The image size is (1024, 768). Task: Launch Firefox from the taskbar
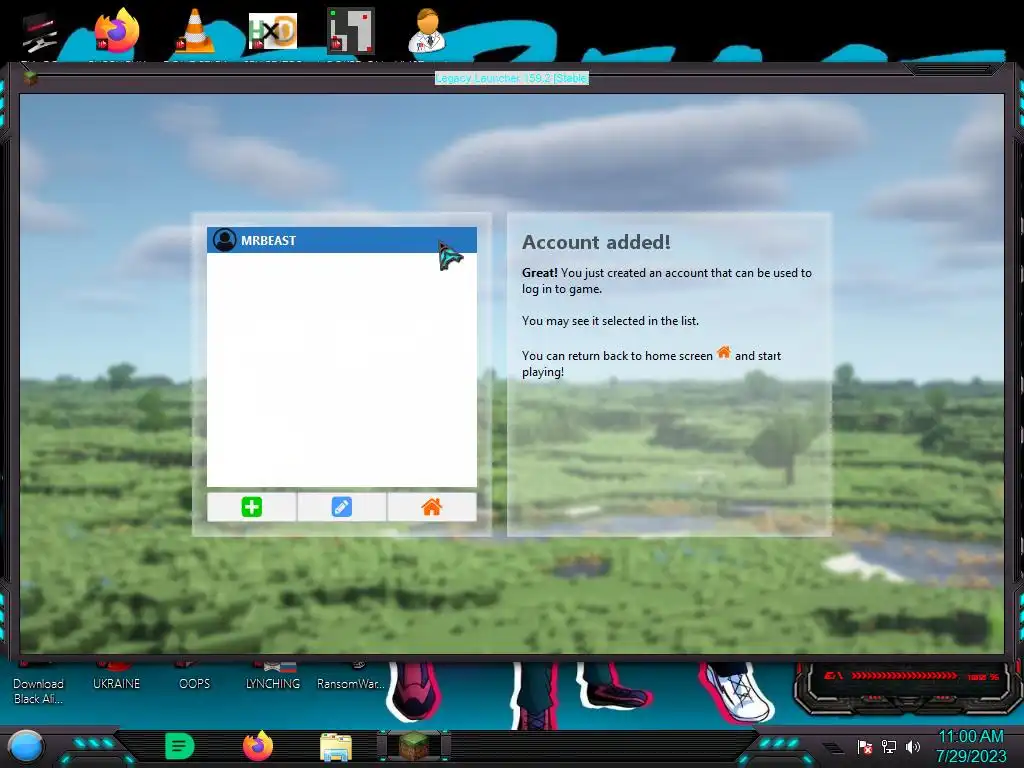258,746
